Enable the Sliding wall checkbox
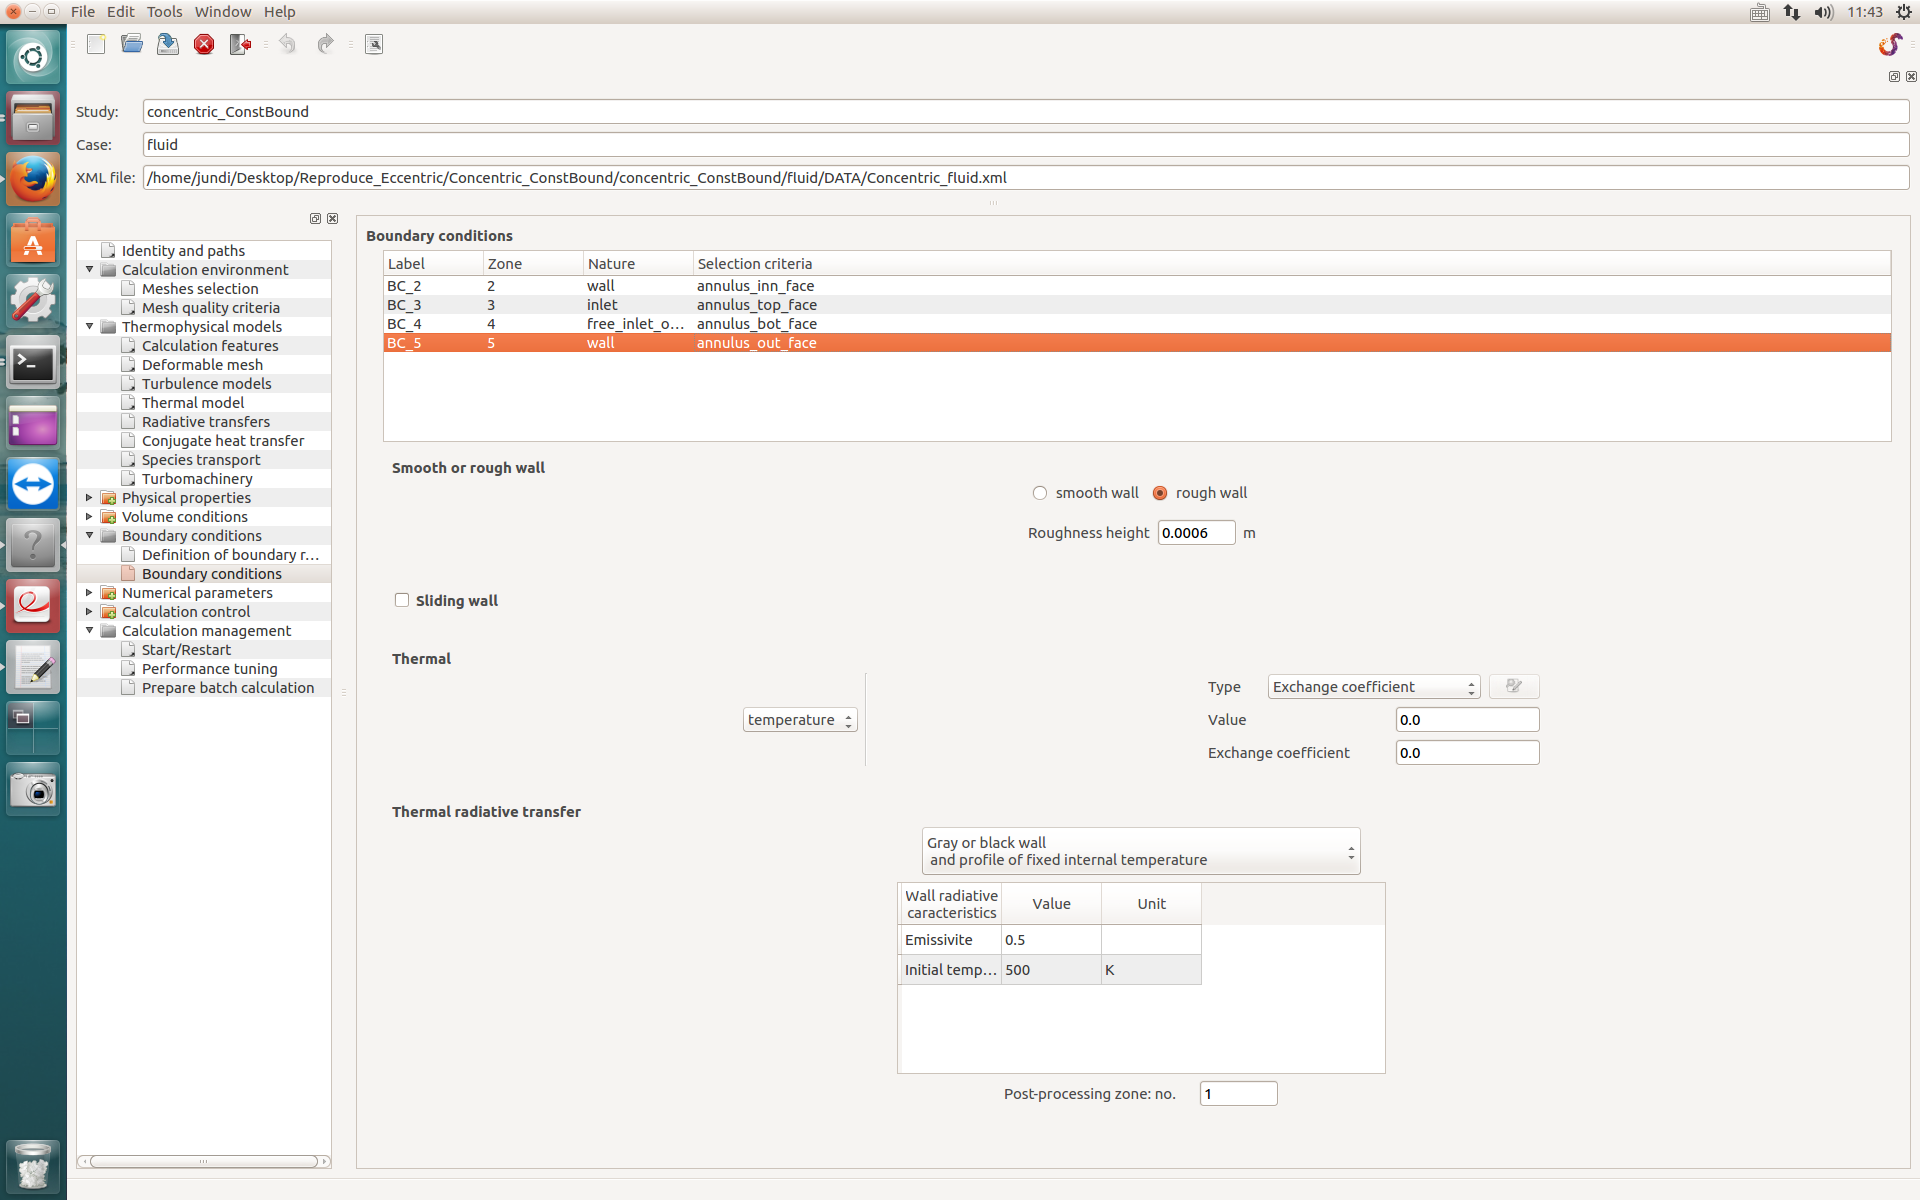Viewport: 1920px width, 1200px height. (x=402, y=600)
